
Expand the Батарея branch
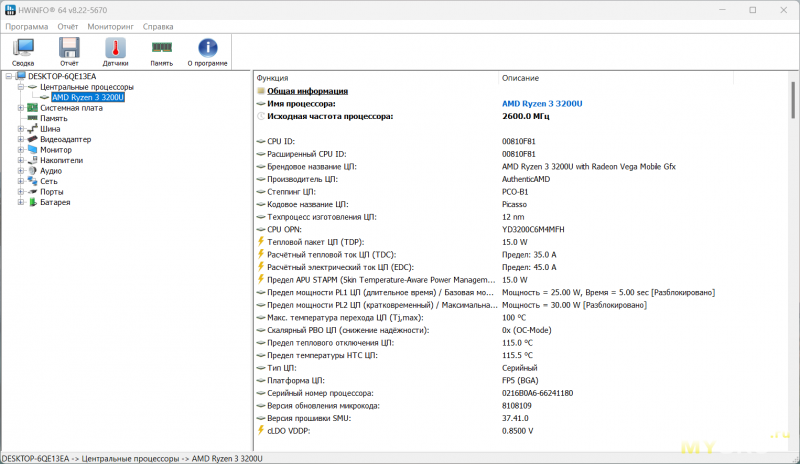pos(21,202)
